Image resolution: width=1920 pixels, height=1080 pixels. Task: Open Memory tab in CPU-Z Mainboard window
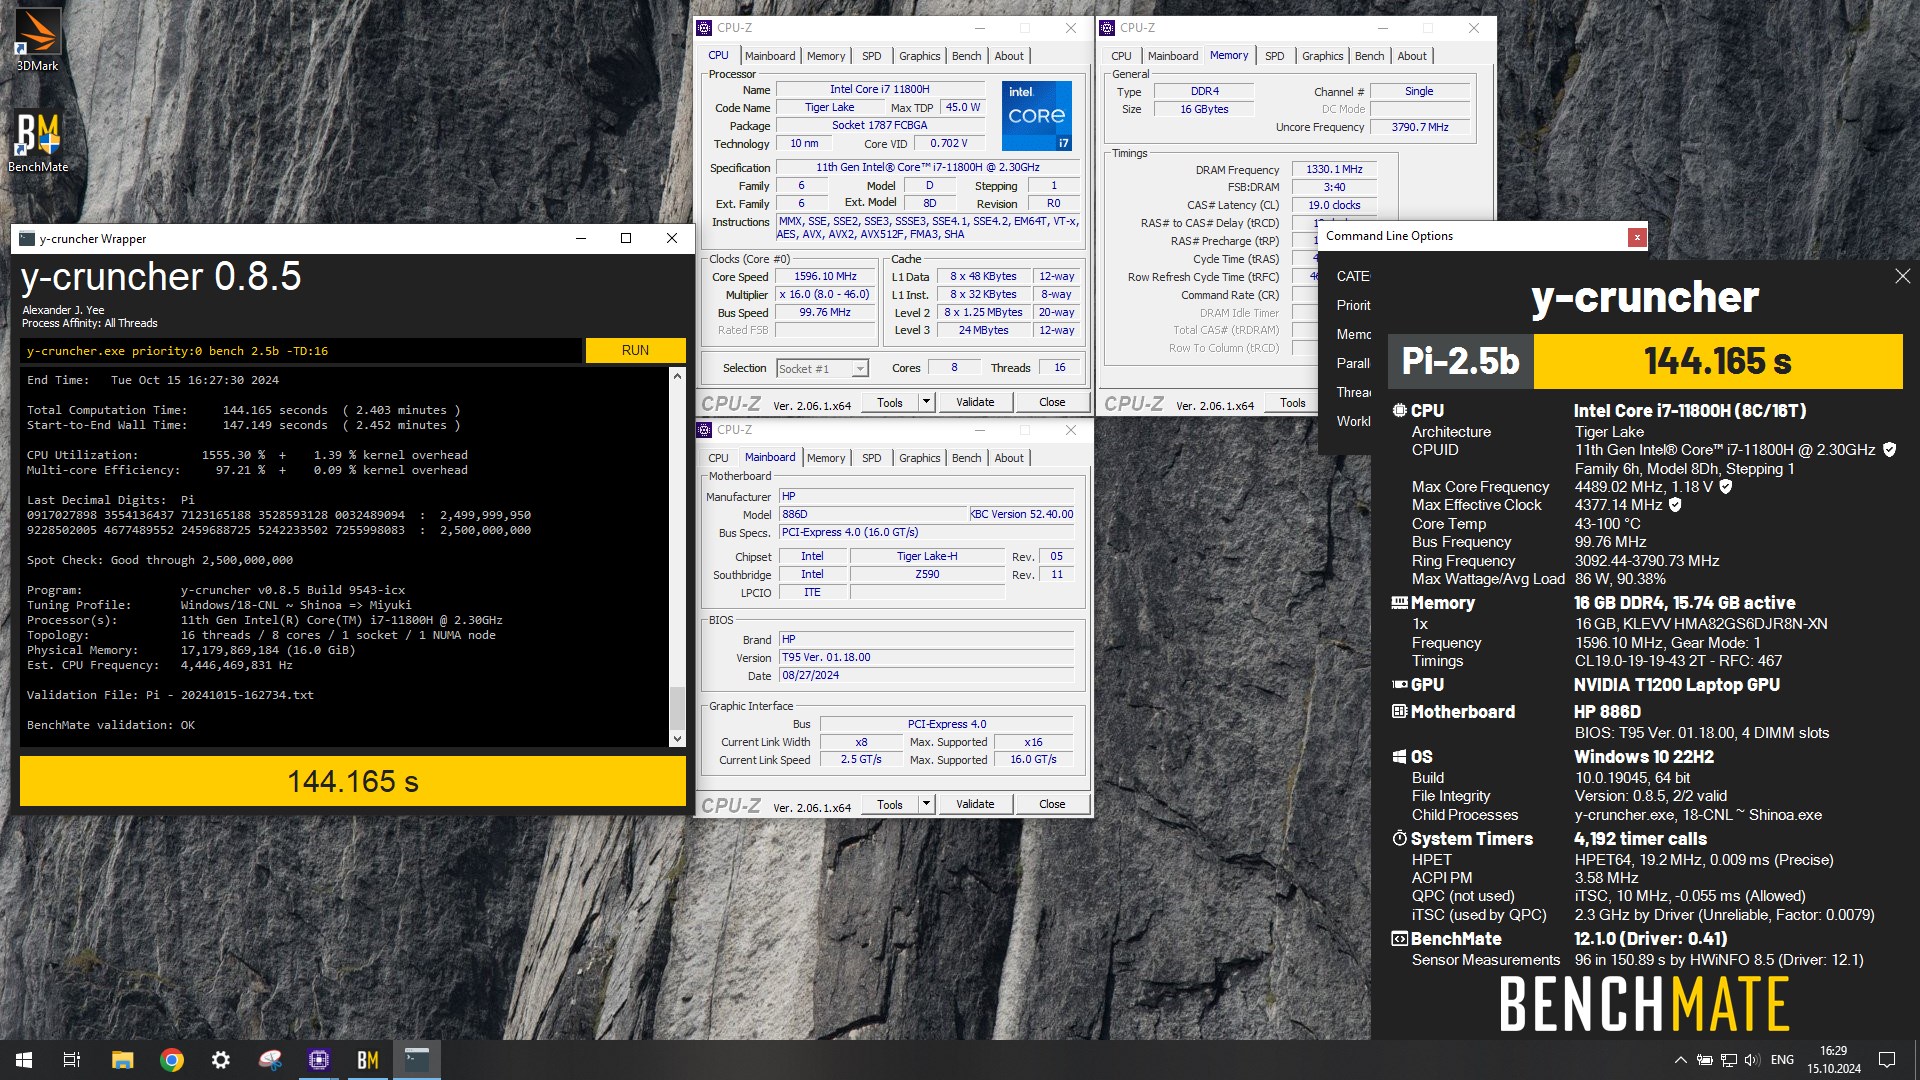coord(826,458)
